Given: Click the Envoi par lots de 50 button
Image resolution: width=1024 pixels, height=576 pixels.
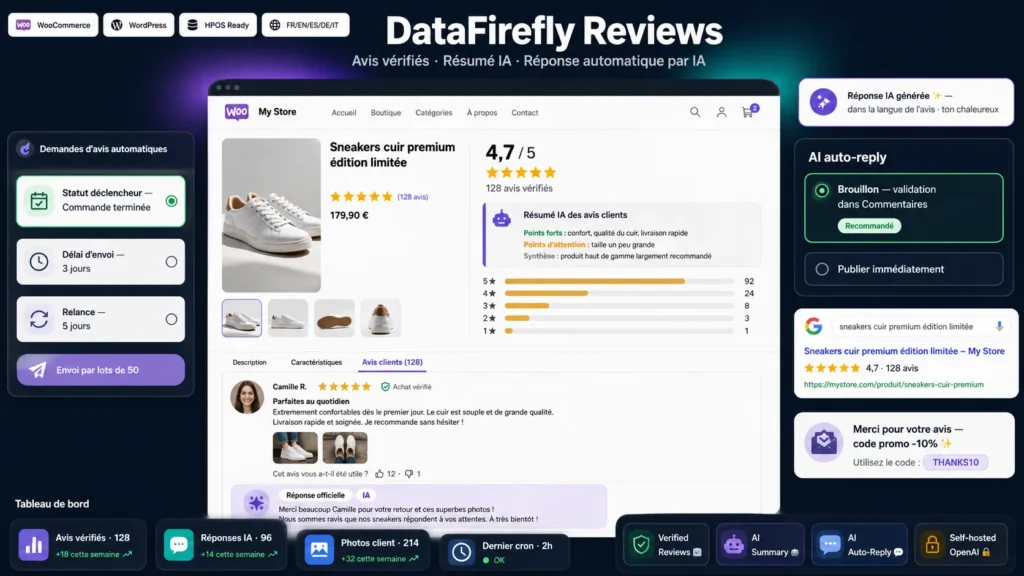Looking at the screenshot, I should coord(101,370).
